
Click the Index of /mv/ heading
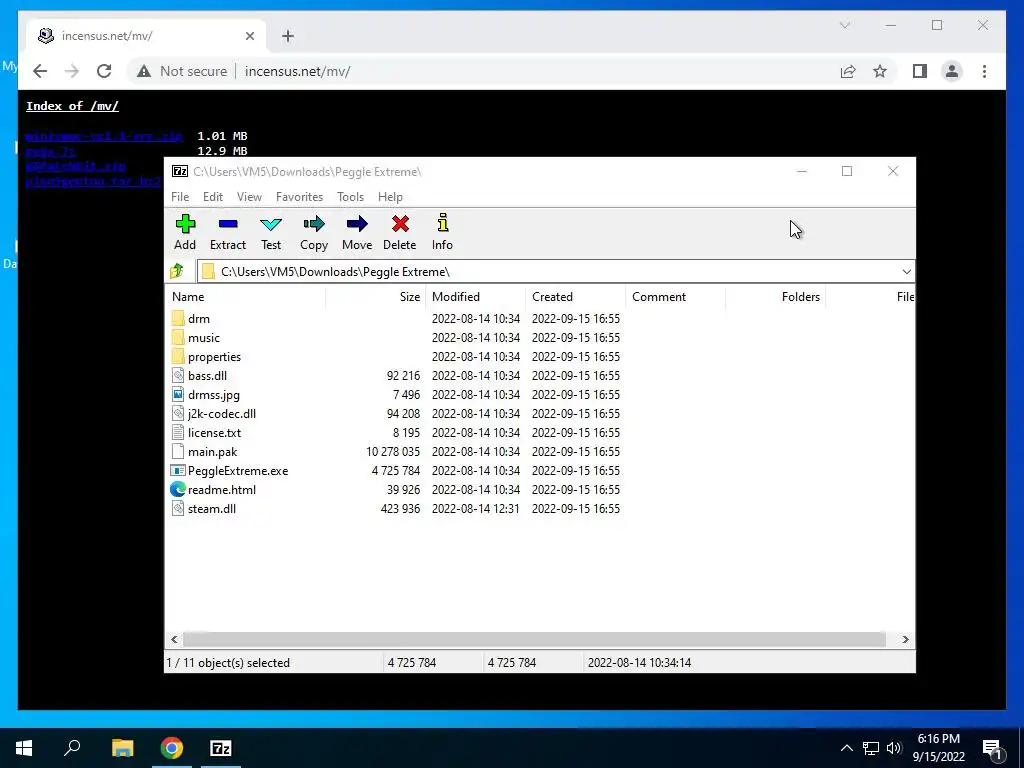tap(72, 106)
